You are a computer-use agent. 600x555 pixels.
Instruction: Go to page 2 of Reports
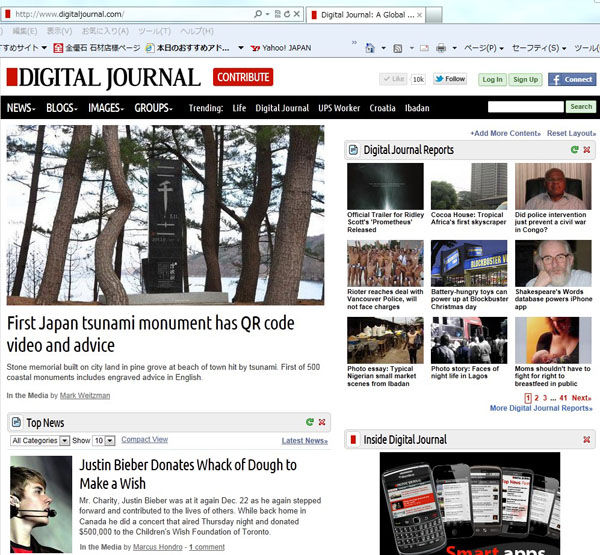click(536, 398)
